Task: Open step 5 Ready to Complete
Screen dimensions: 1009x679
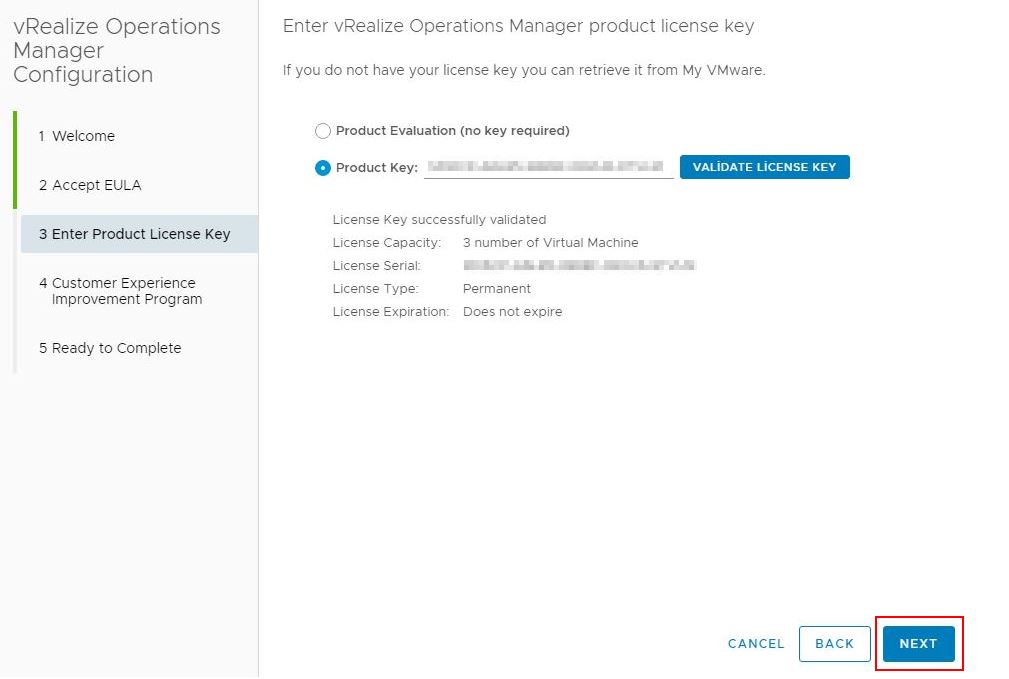Action: [x=110, y=348]
